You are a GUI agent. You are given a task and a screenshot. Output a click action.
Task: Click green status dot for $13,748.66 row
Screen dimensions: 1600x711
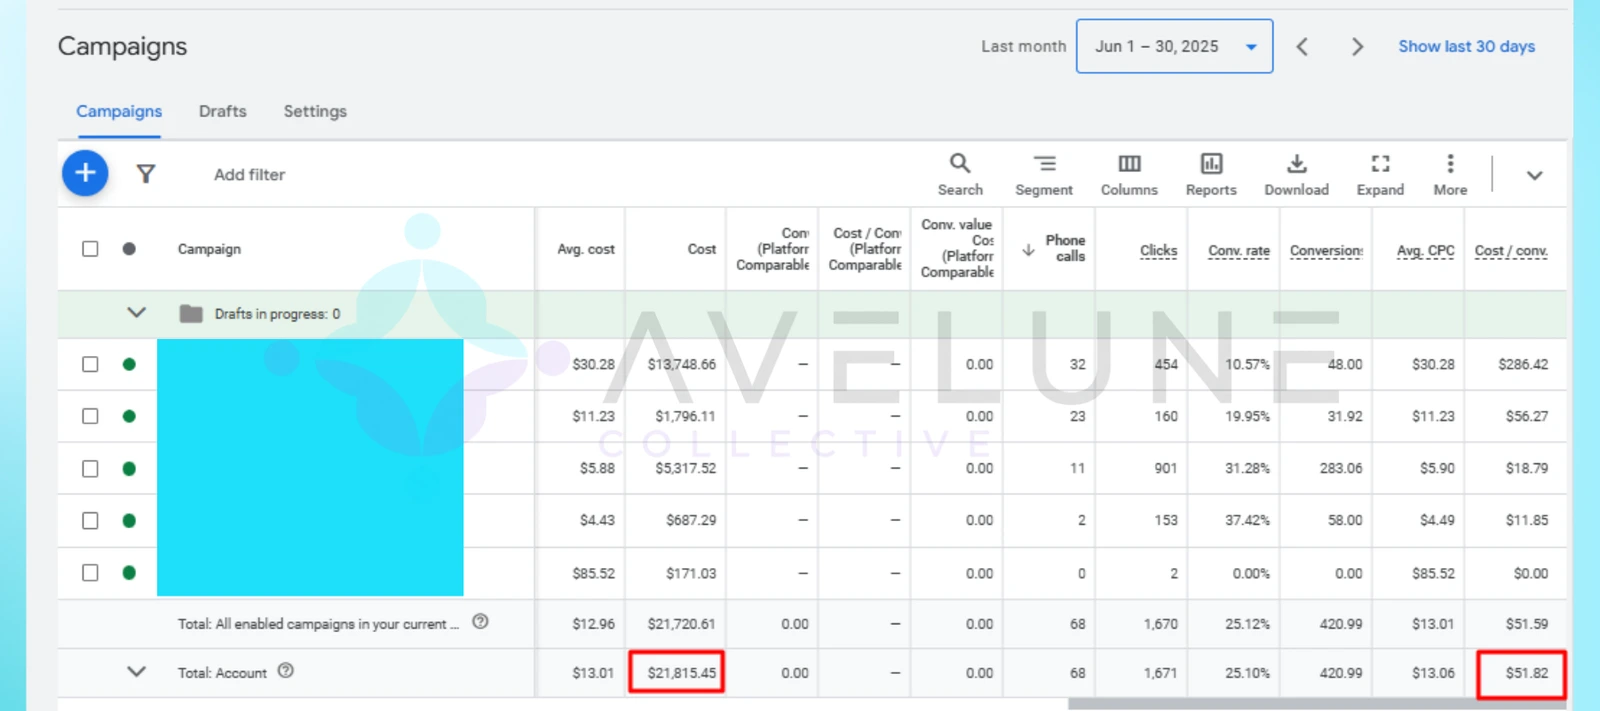click(x=129, y=364)
